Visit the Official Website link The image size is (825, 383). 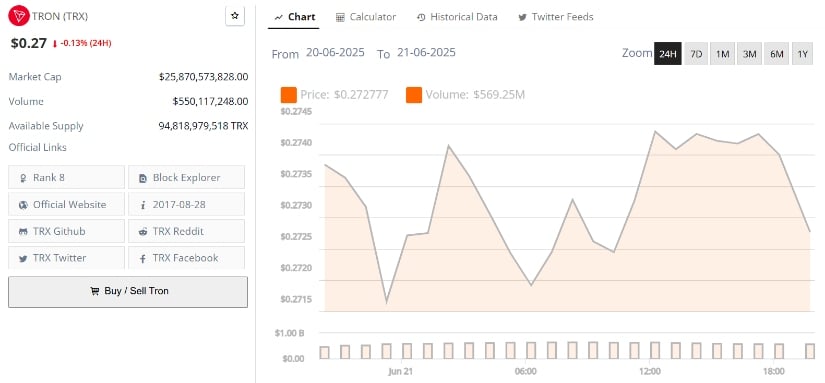pos(66,204)
